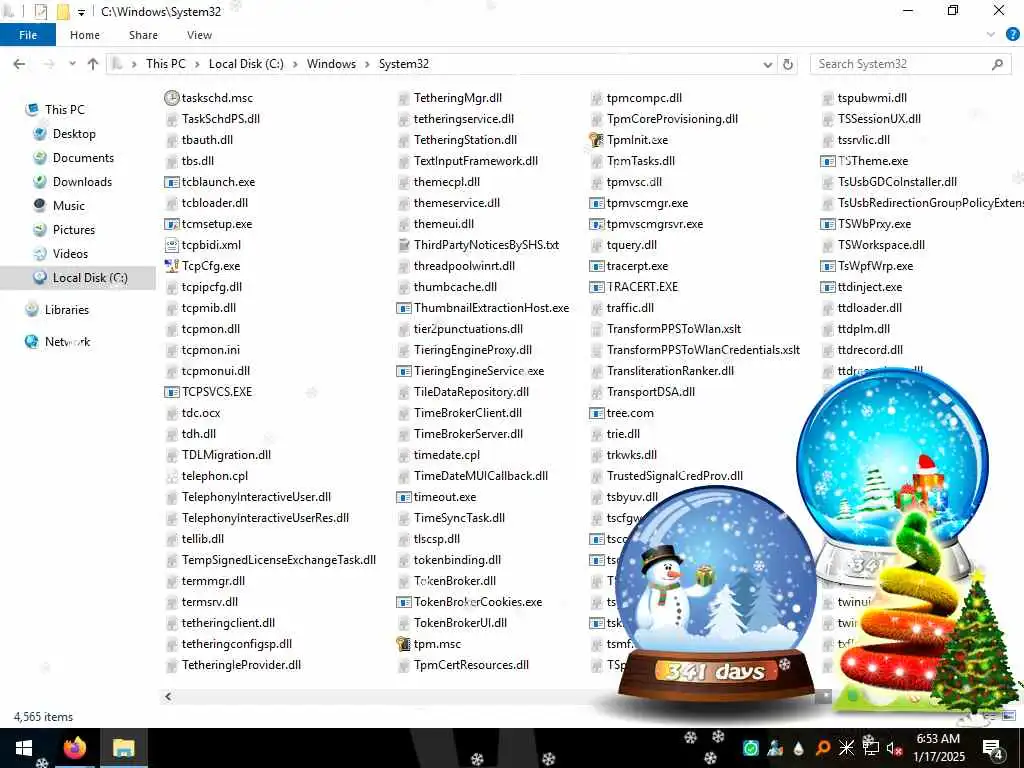This screenshot has height=768, width=1024.
Task: Open Firefox from the taskbar
Action: [75, 748]
